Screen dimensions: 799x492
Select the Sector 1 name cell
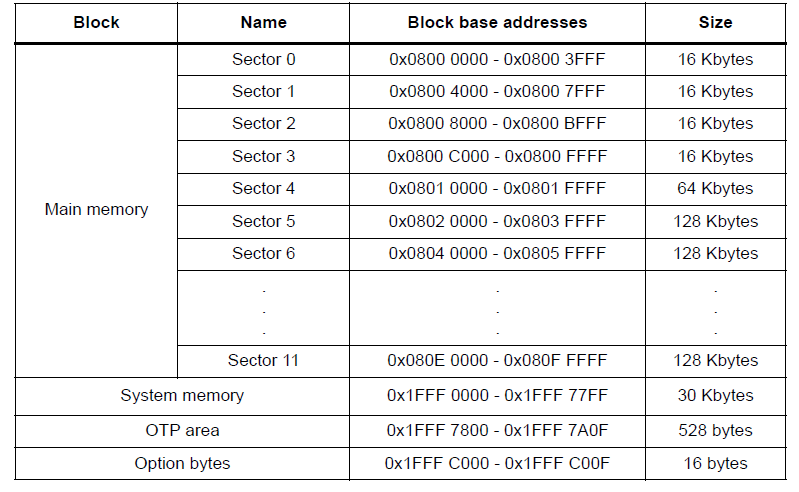264,91
